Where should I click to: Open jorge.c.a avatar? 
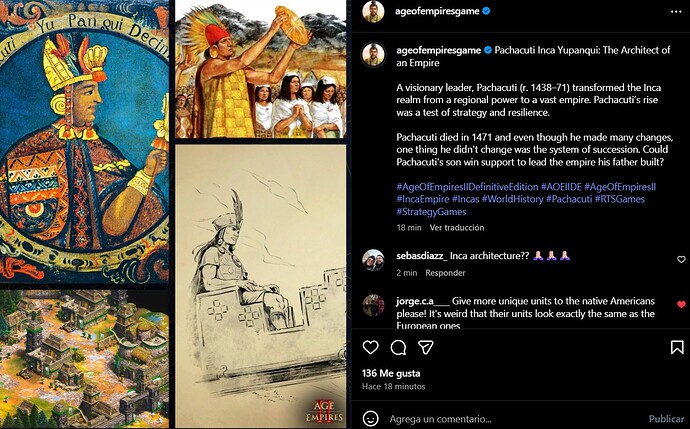pyautogui.click(x=373, y=305)
